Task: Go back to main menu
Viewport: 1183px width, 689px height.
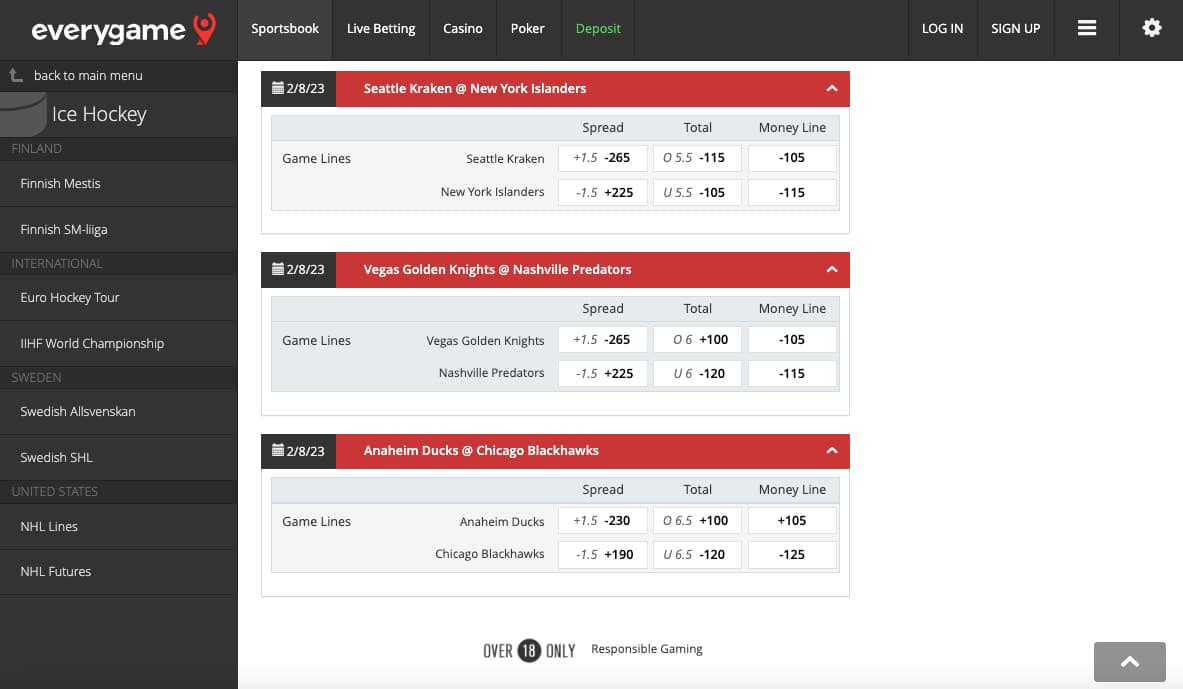Action: pos(88,75)
